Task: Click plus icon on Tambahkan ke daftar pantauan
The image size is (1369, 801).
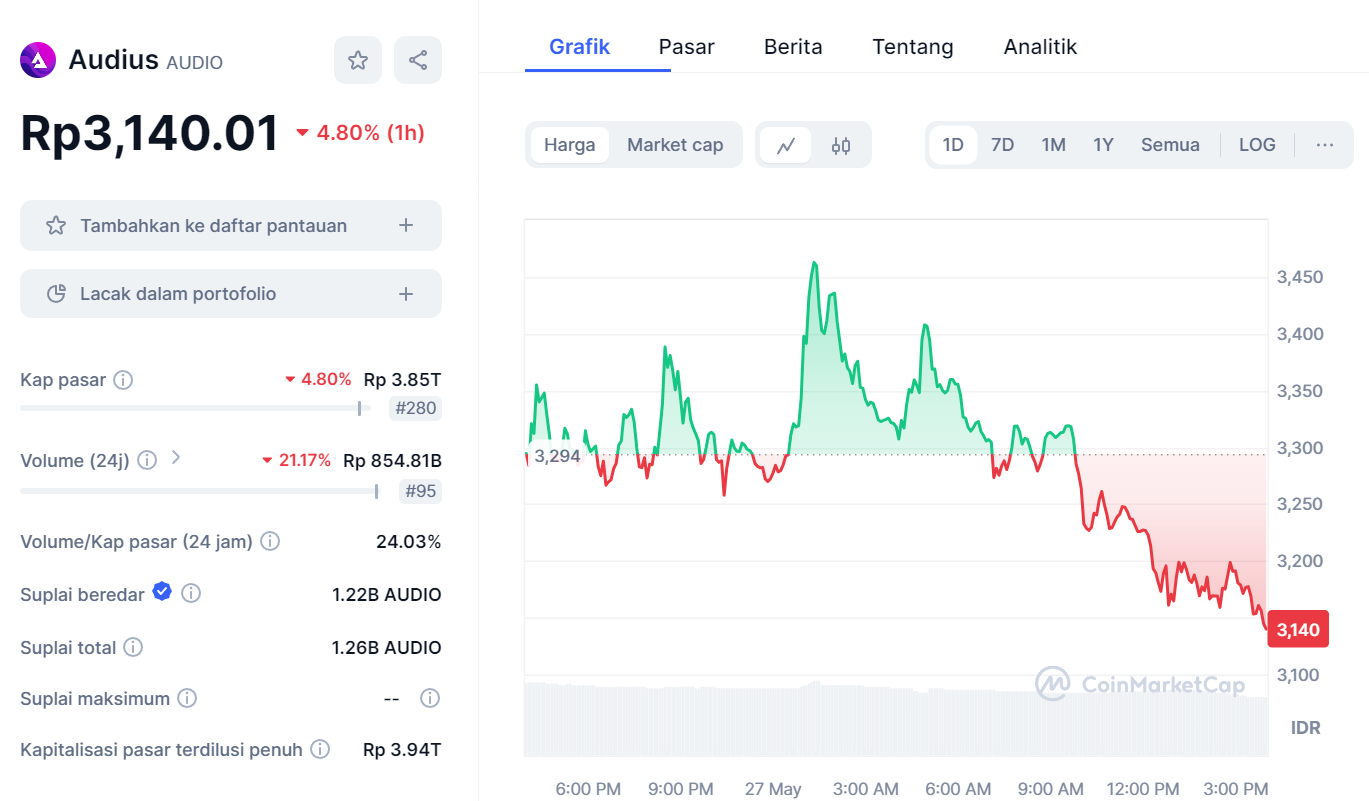Action: pos(406,225)
